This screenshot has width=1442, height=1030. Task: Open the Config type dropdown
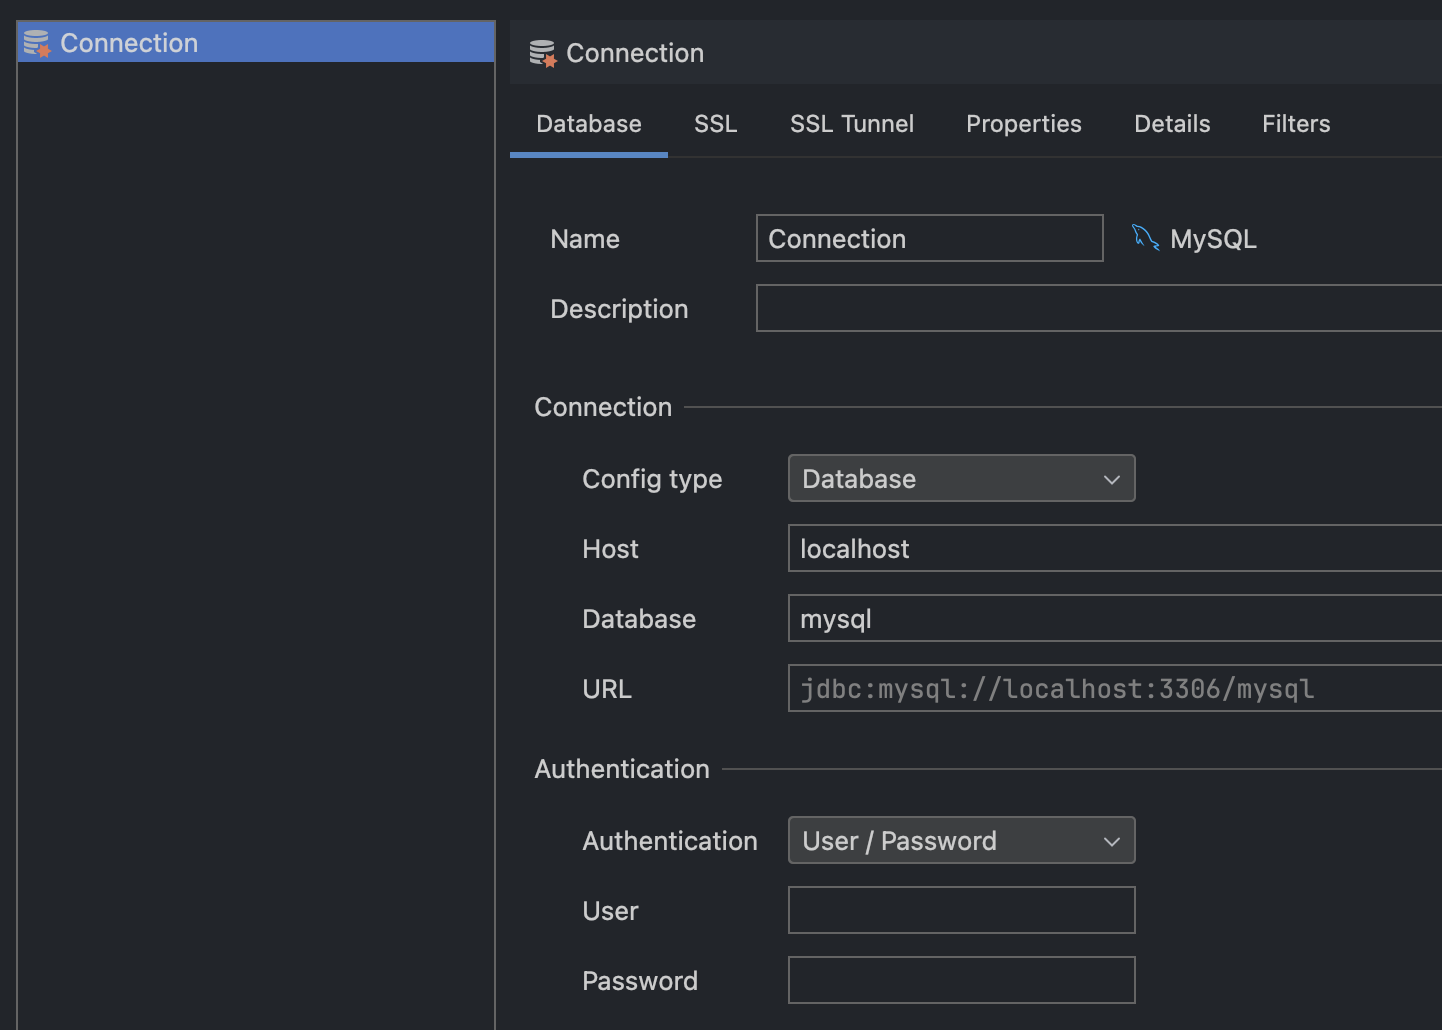[960, 479]
